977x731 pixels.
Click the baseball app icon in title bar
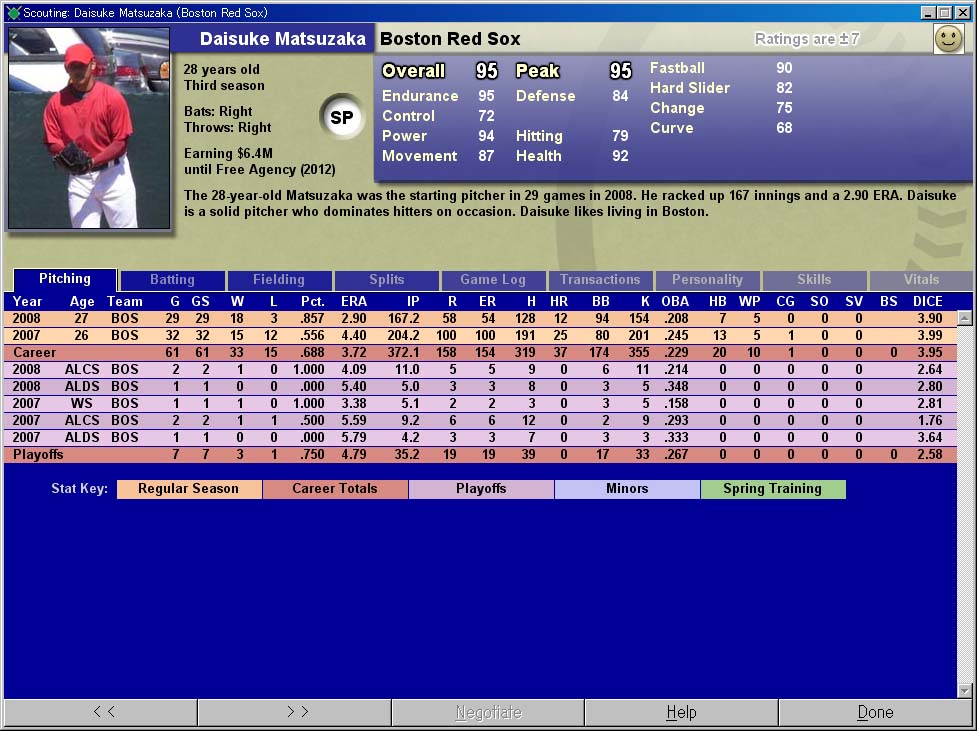click(x=13, y=13)
